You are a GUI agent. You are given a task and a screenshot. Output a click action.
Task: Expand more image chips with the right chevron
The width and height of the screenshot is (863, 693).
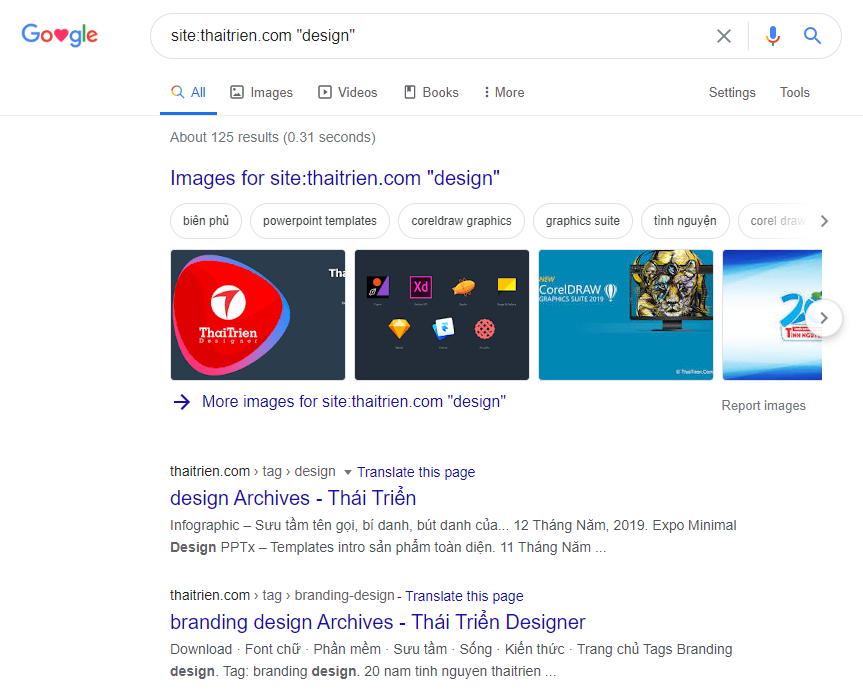tap(824, 220)
